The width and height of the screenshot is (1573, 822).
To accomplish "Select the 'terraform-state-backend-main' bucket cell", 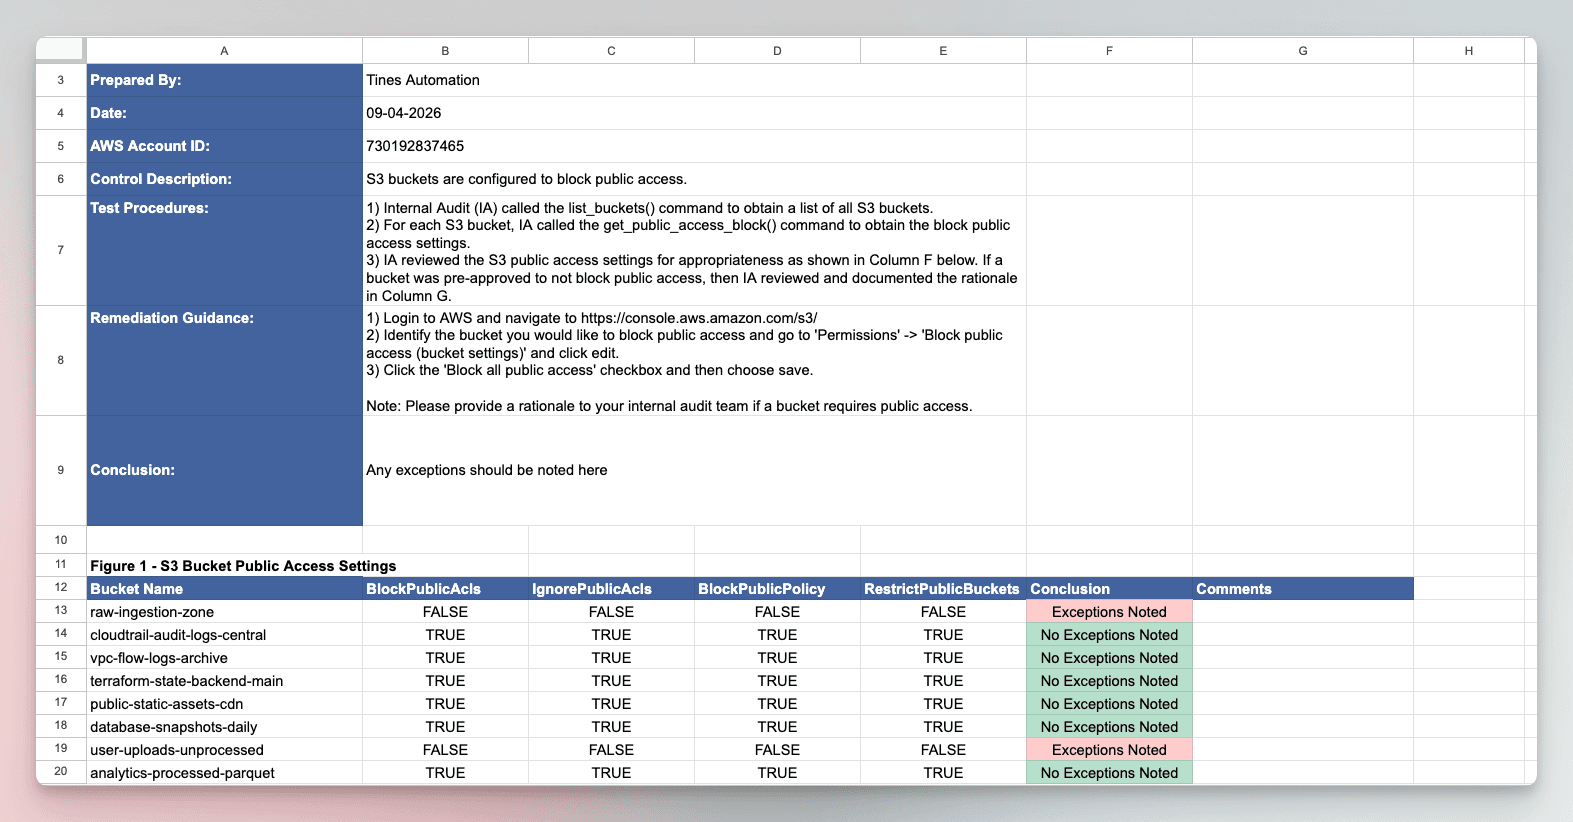I will [x=224, y=681].
